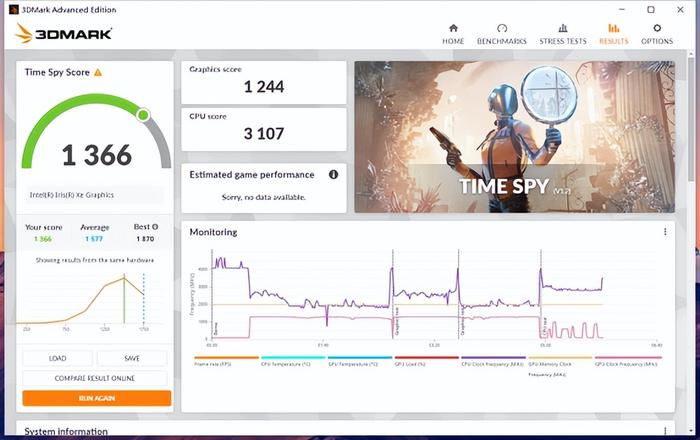
Task: Click the Intel Iris Xe Graphics label
Action: pos(72,195)
